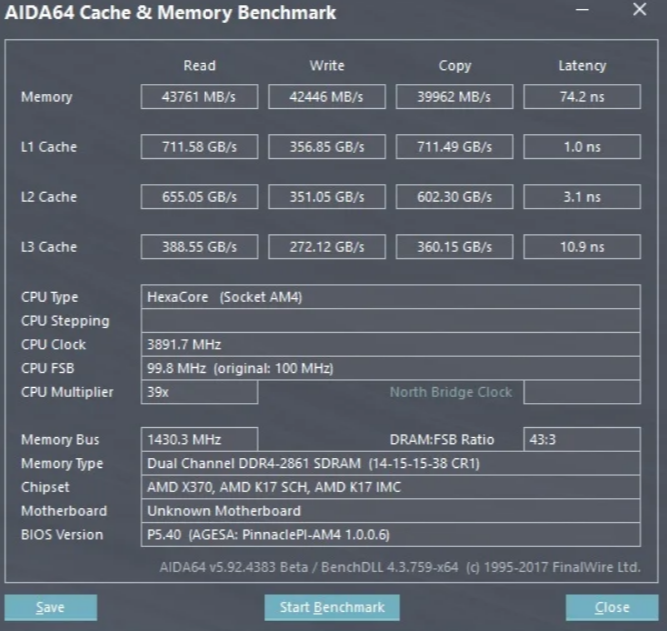Select the L3 Cache Copy value

tap(454, 247)
